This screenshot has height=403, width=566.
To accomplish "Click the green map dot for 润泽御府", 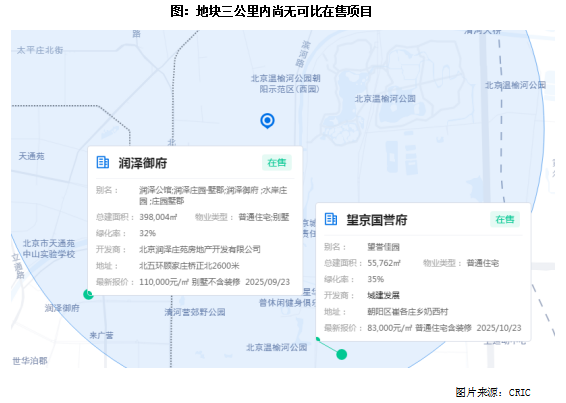I will coord(88,294).
